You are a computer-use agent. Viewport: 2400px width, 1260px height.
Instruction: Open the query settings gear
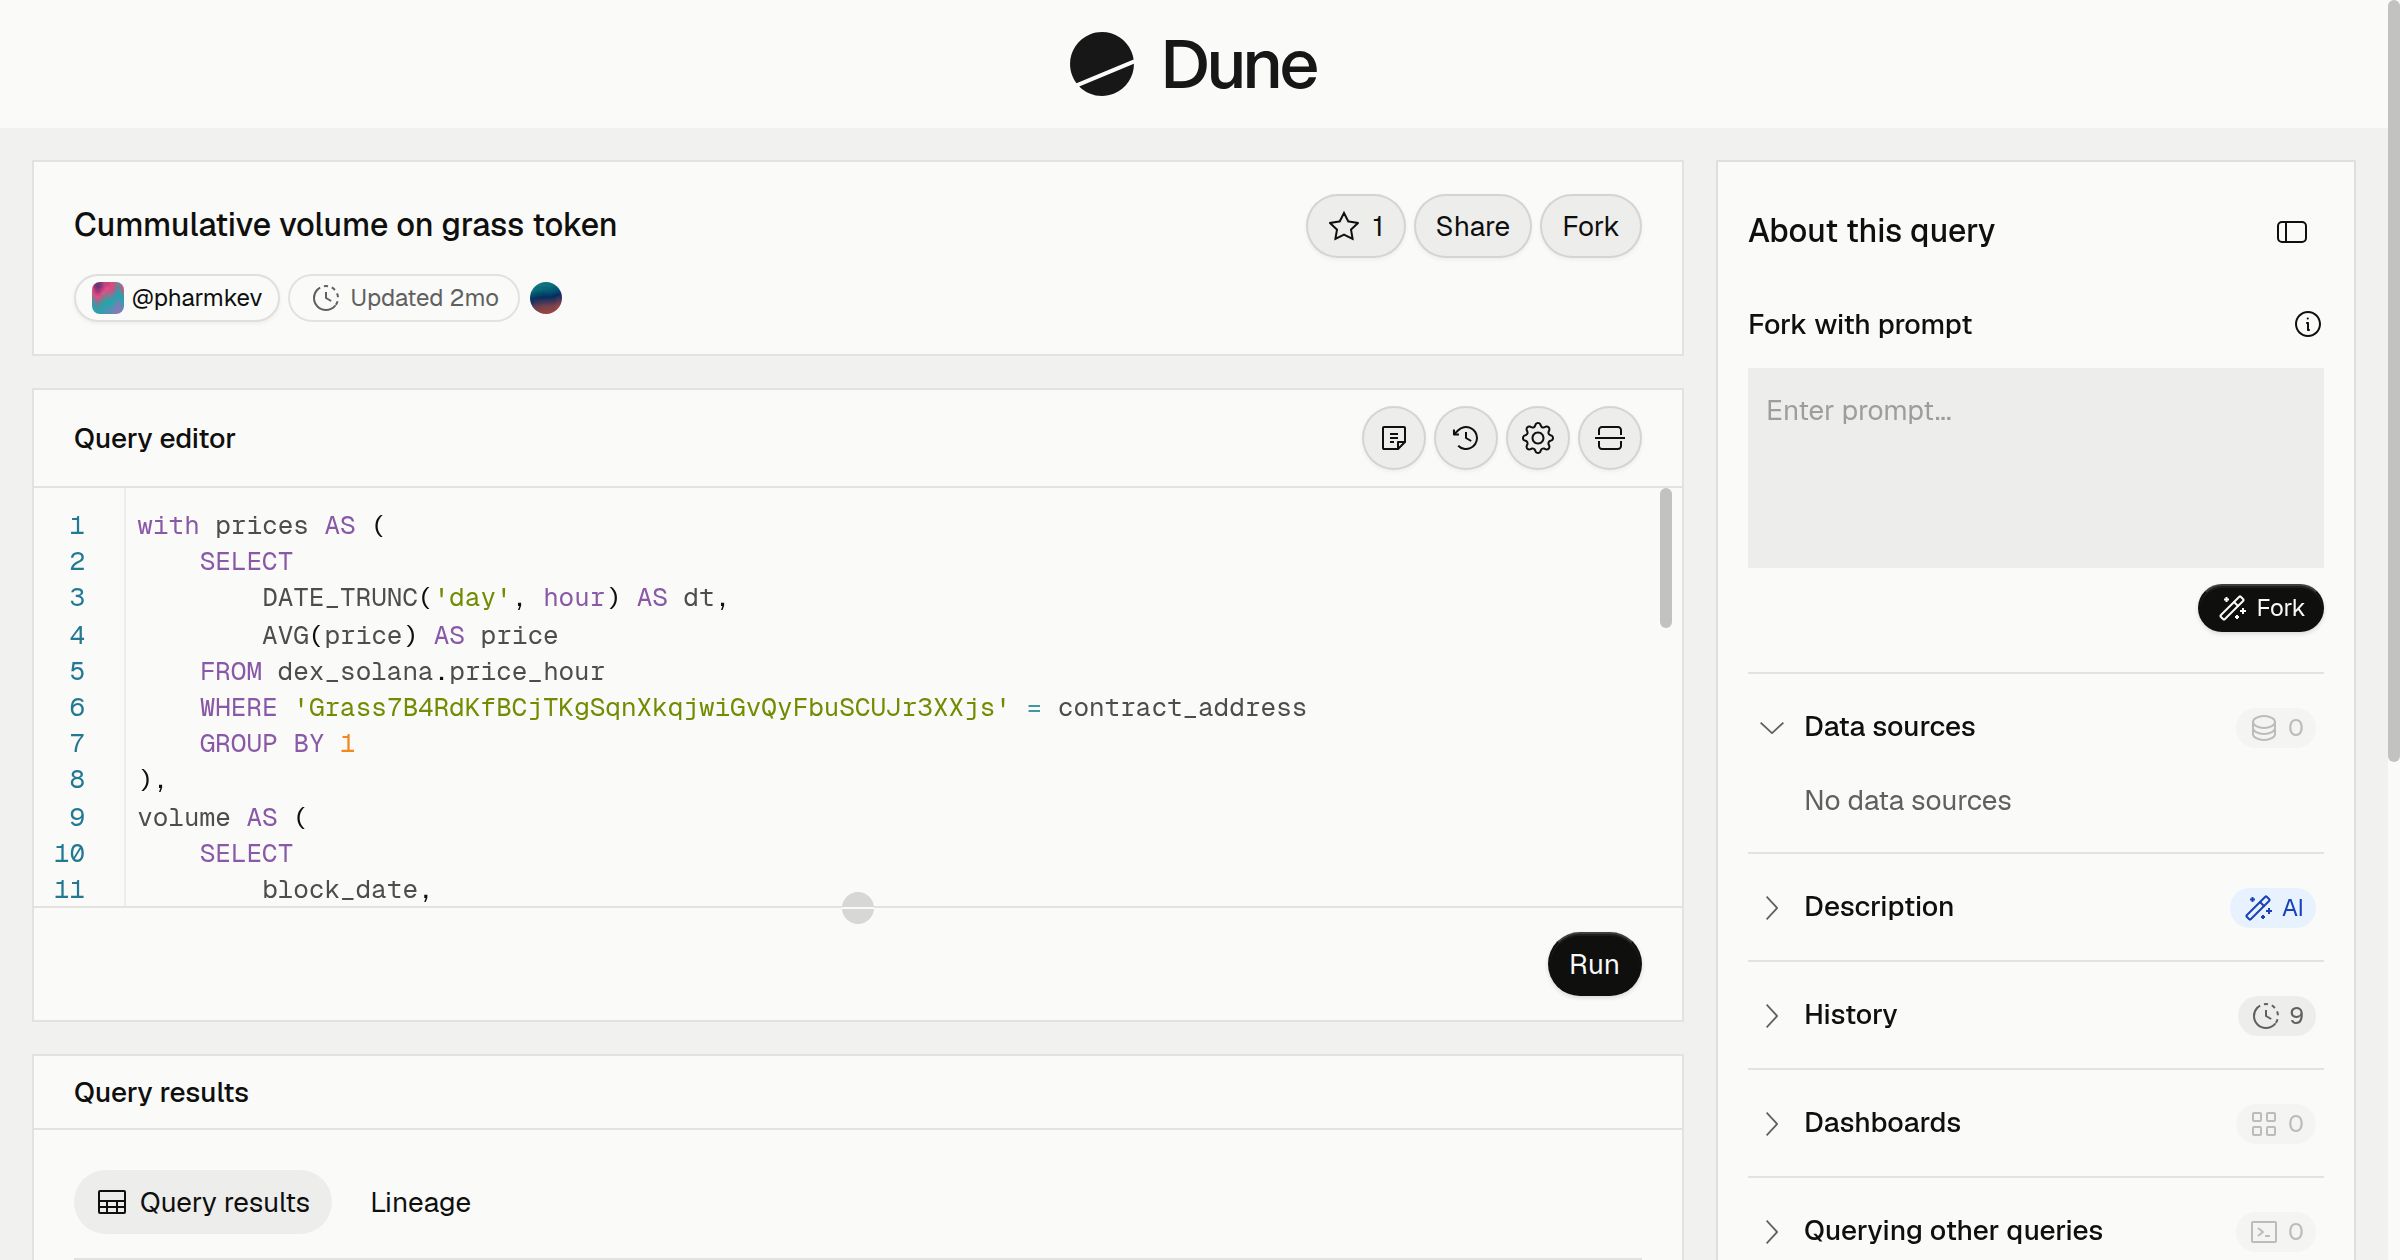[x=1538, y=438]
